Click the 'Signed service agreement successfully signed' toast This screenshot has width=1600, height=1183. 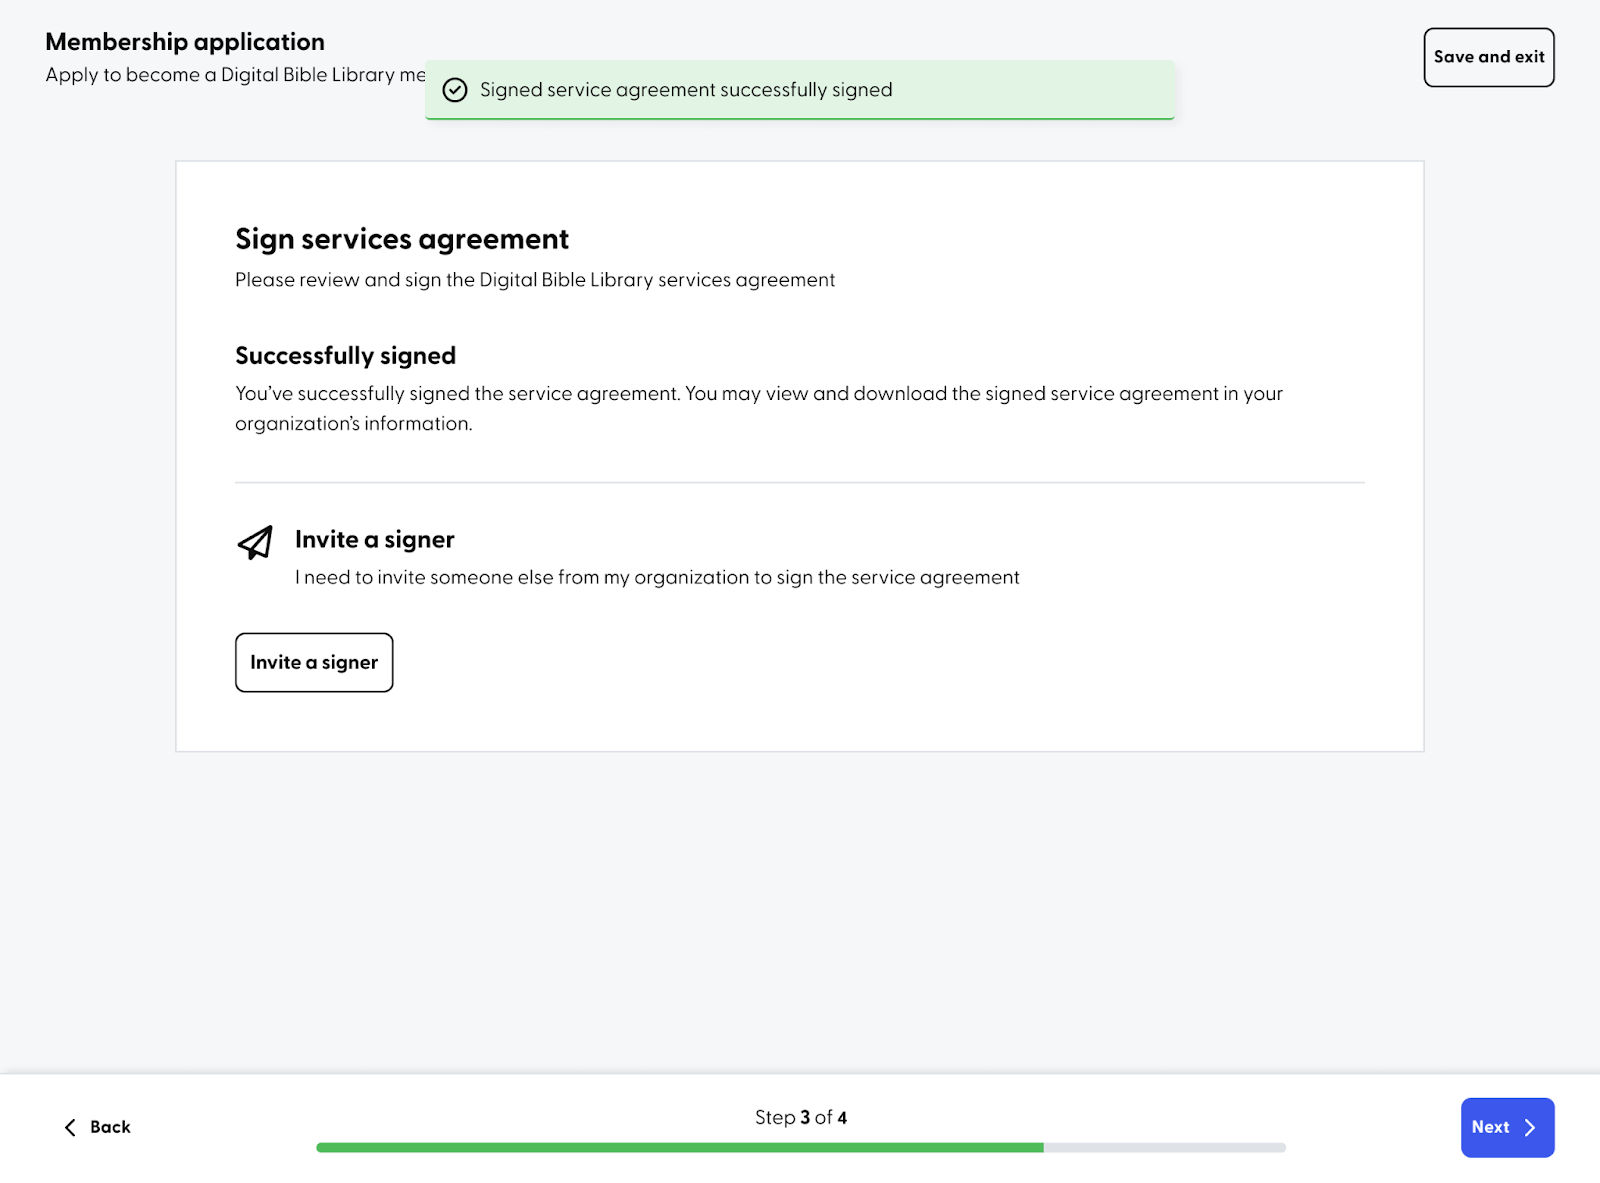pyautogui.click(x=800, y=90)
